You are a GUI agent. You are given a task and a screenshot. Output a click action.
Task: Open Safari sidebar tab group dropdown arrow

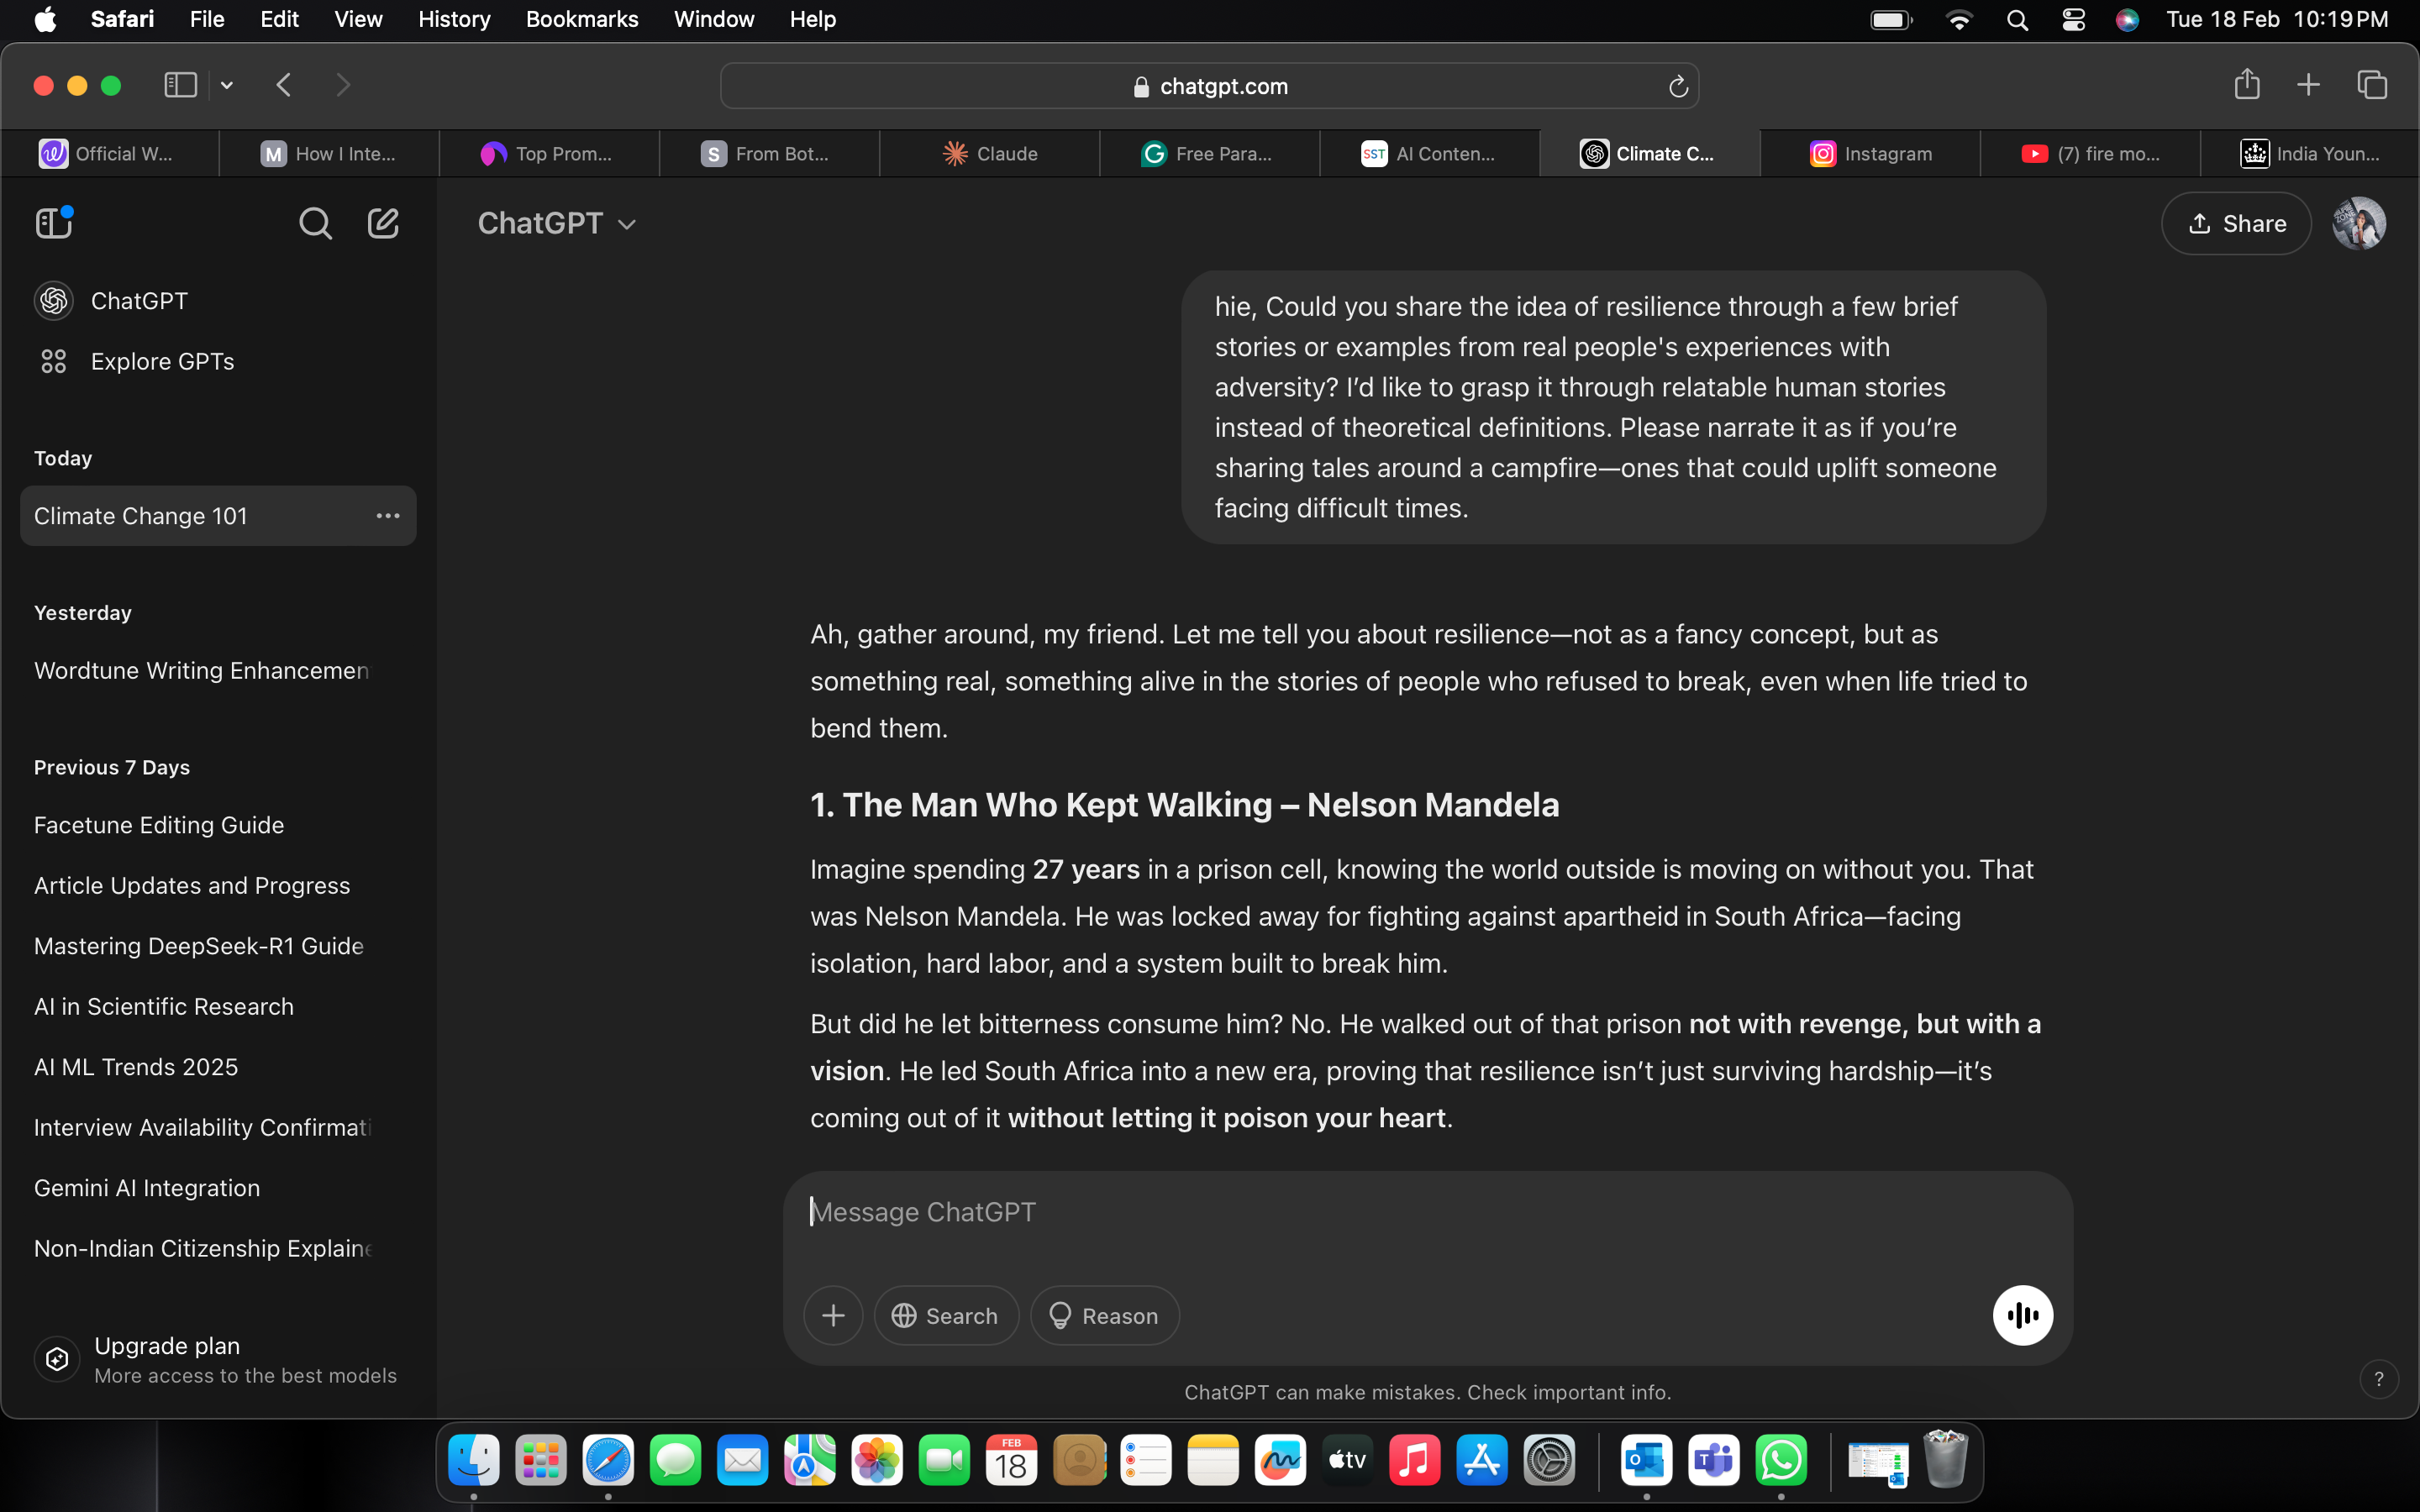tap(227, 85)
